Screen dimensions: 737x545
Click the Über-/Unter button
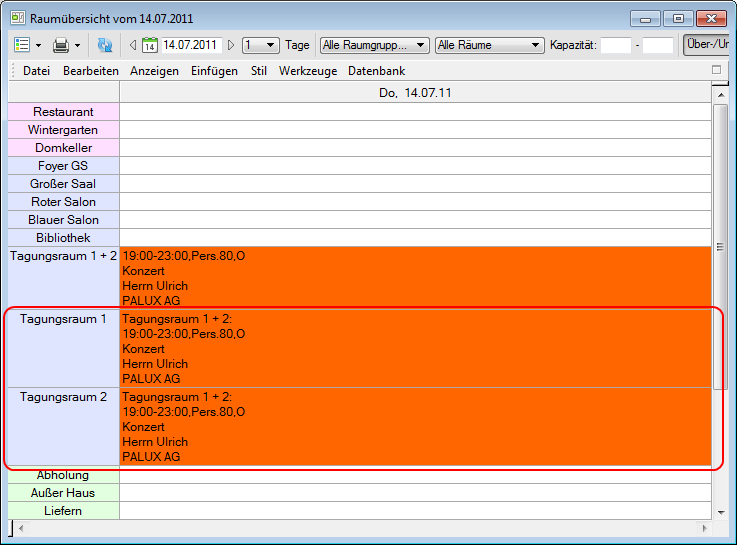[708, 45]
